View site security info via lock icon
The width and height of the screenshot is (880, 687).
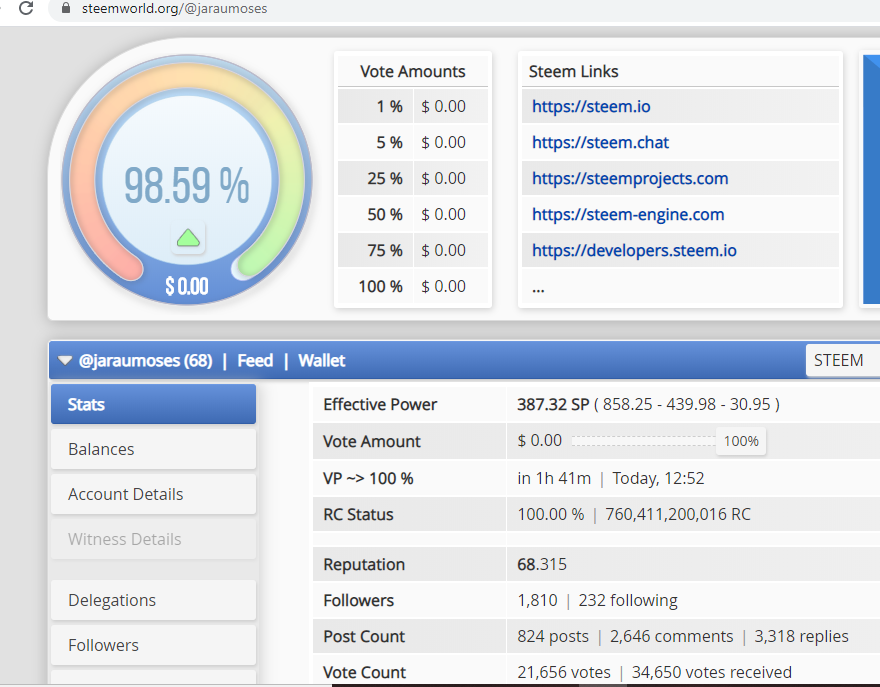coord(66,8)
